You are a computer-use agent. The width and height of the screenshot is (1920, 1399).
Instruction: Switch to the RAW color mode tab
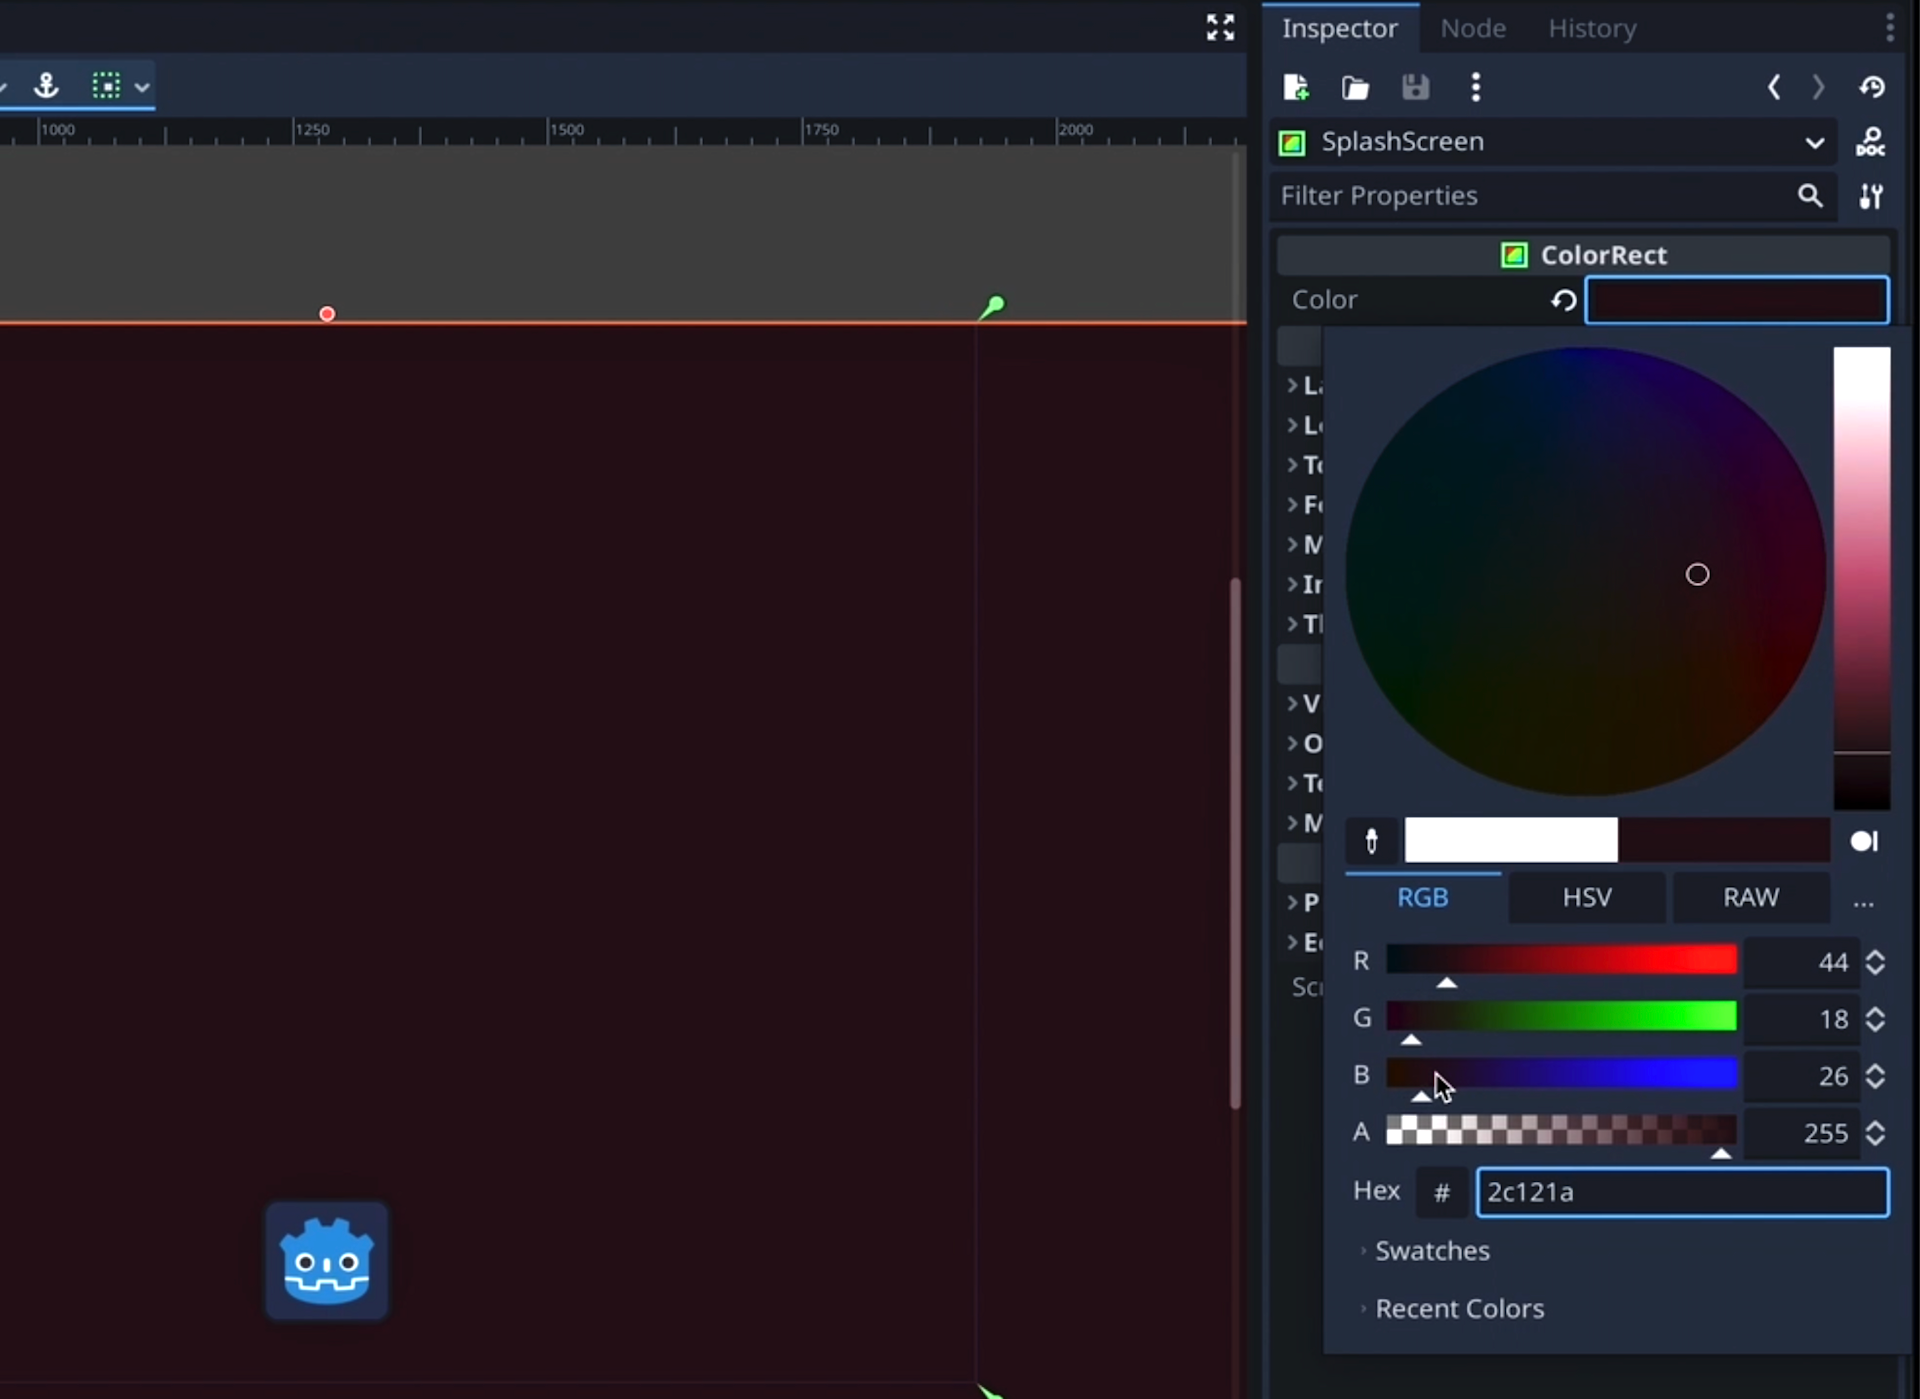(x=1752, y=896)
